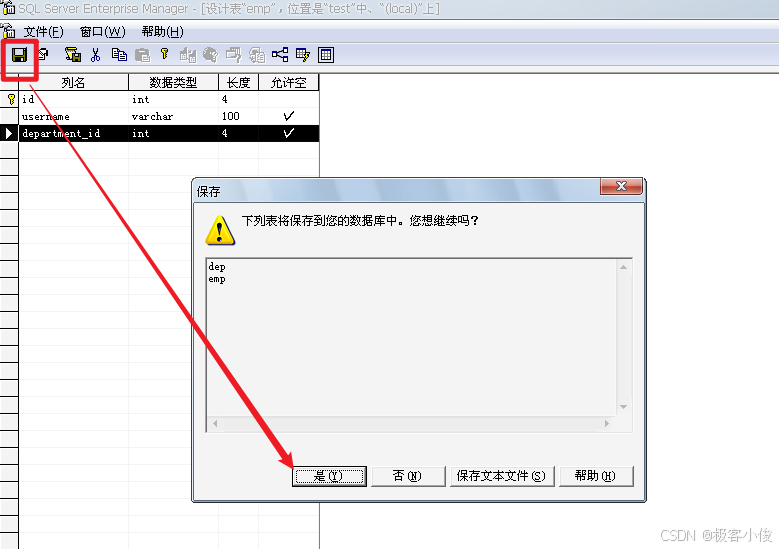The height and width of the screenshot is (549, 779).
Task: Close the 保存 dialog with X
Action: (621, 186)
